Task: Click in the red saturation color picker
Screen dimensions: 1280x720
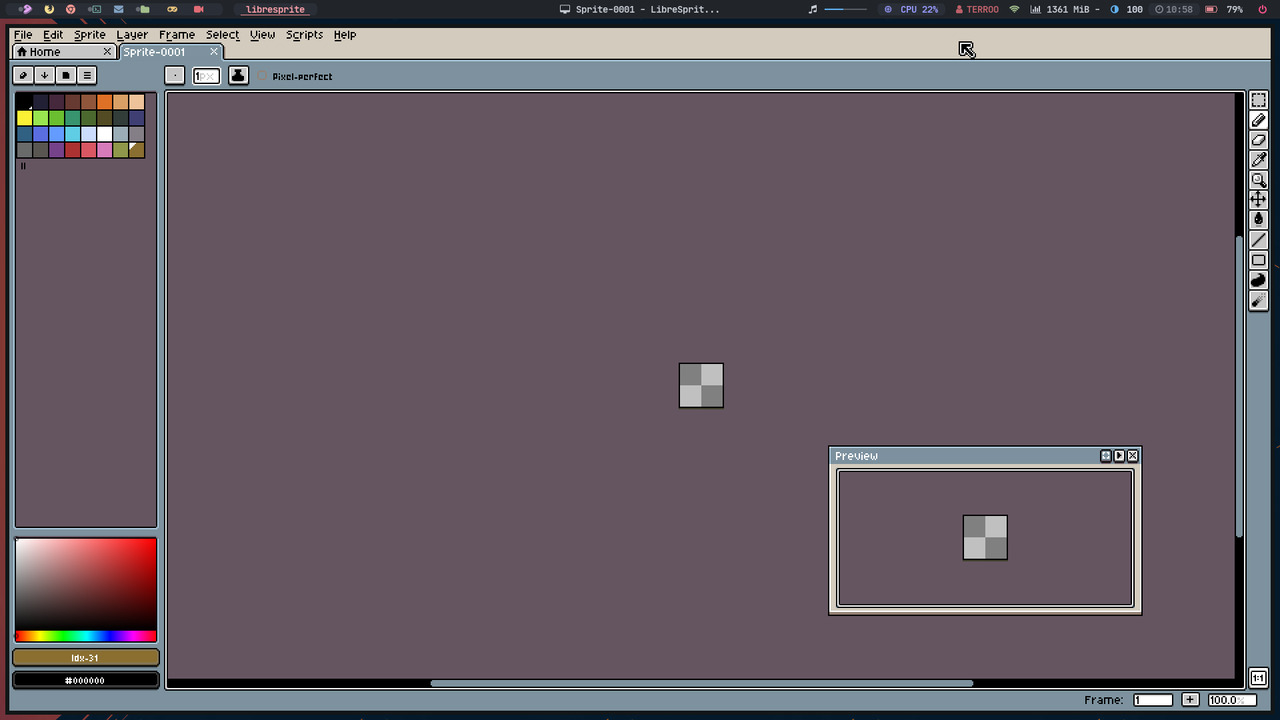Action: click(85, 584)
